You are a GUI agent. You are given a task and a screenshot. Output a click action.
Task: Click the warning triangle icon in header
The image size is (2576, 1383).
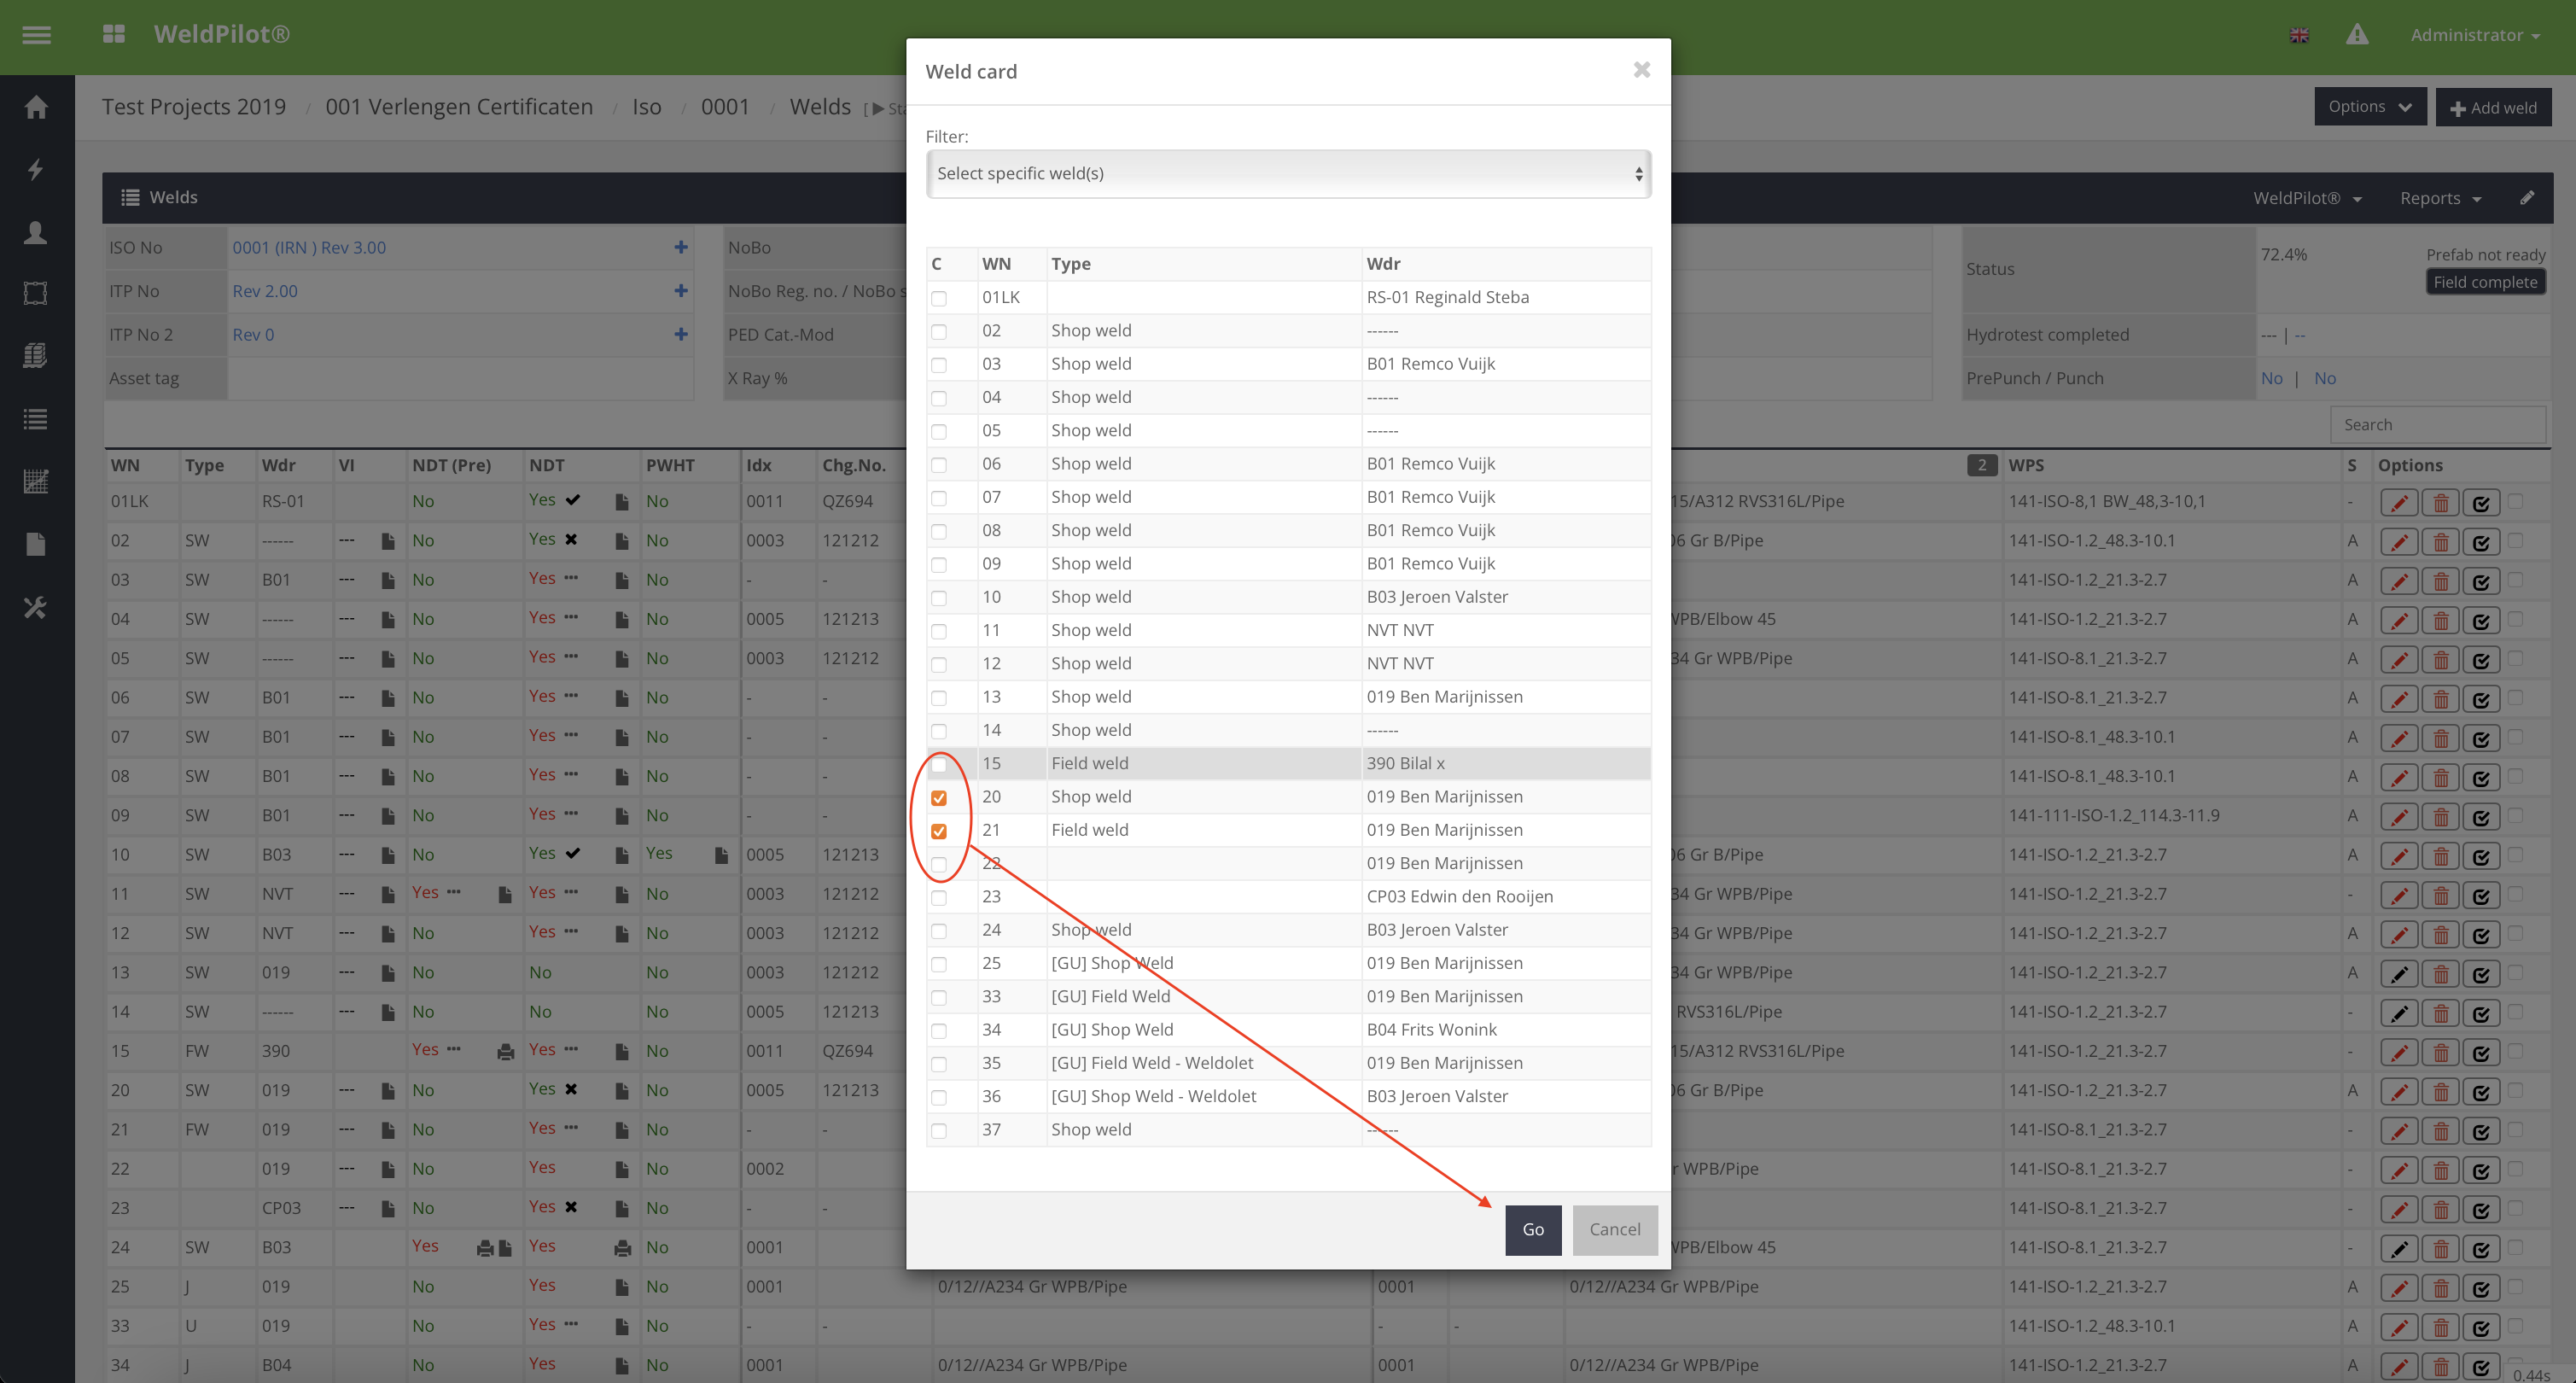point(2357,35)
